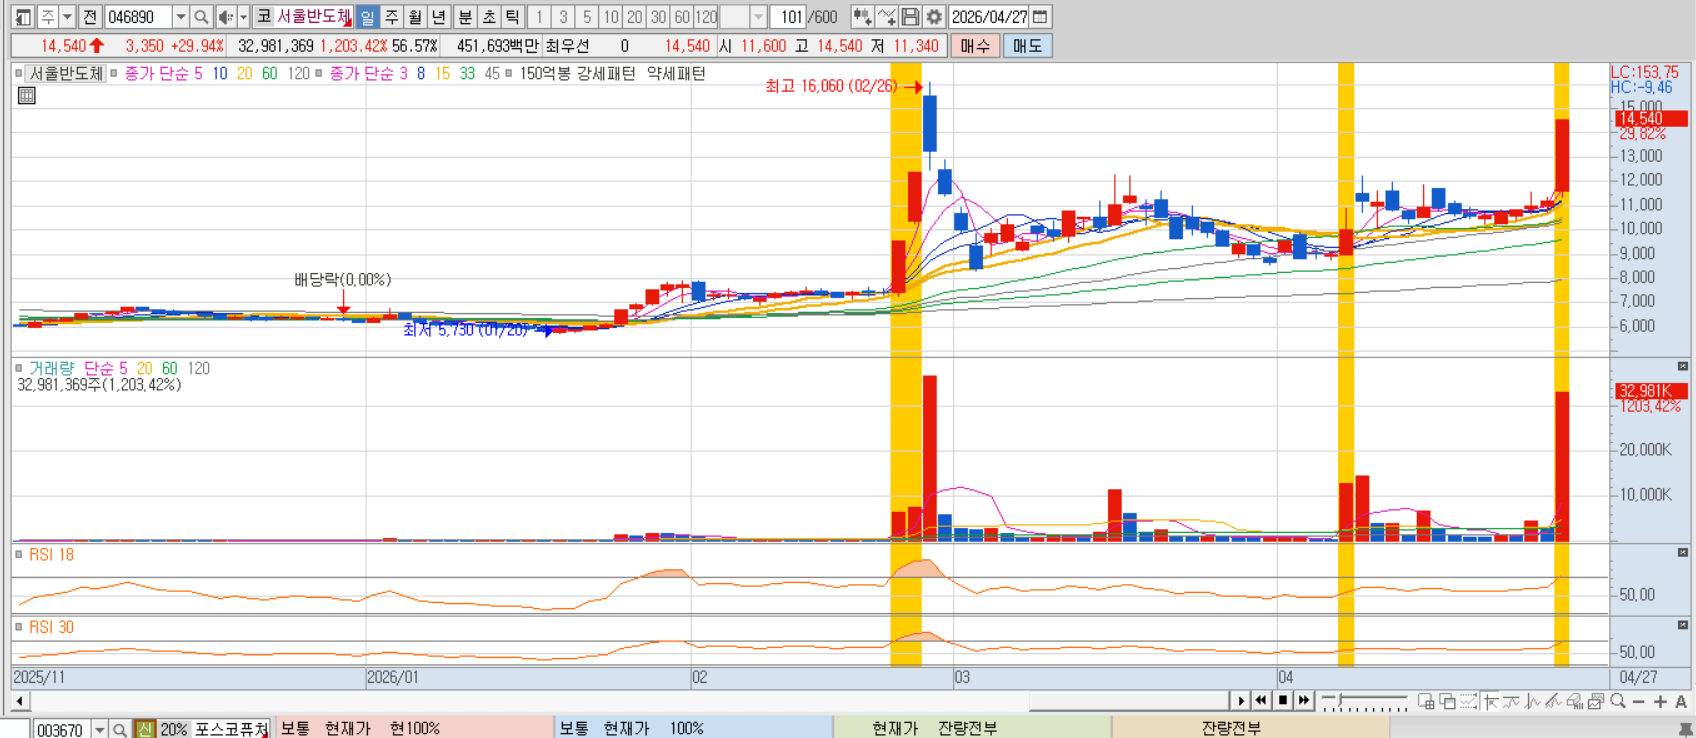
Task: Switch to yearly (년) chart period
Action: pyautogui.click(x=439, y=17)
